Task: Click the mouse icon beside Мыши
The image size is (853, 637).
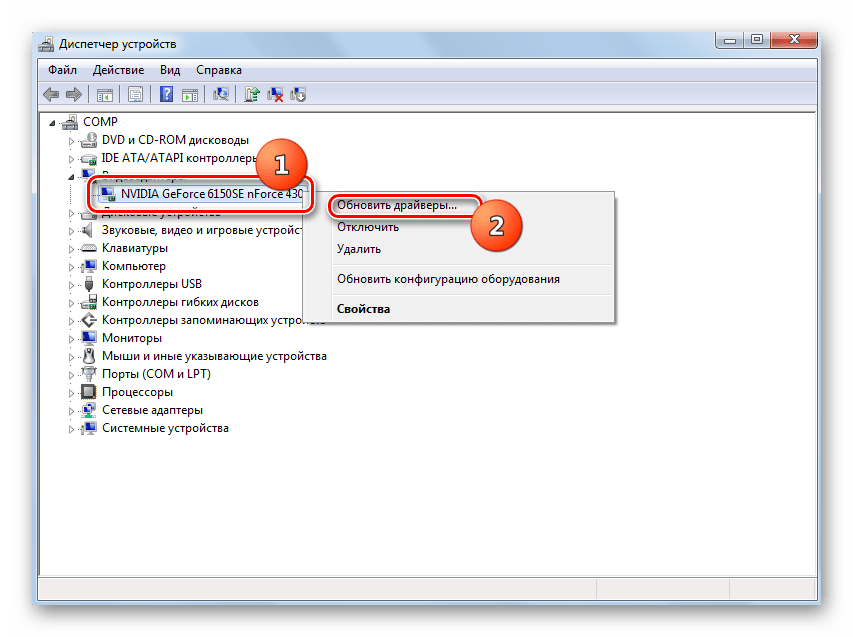Action: (88, 356)
